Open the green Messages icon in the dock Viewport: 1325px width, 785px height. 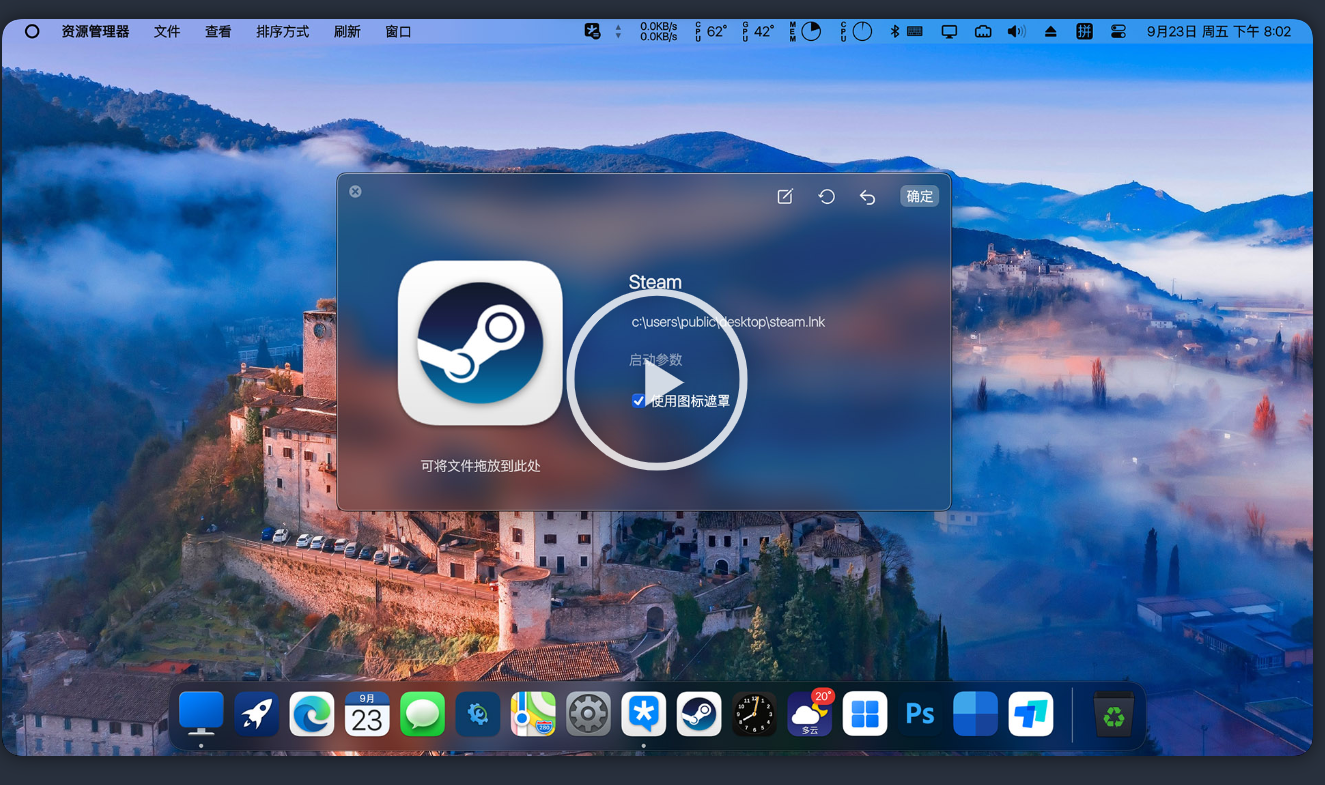pyautogui.click(x=422, y=715)
